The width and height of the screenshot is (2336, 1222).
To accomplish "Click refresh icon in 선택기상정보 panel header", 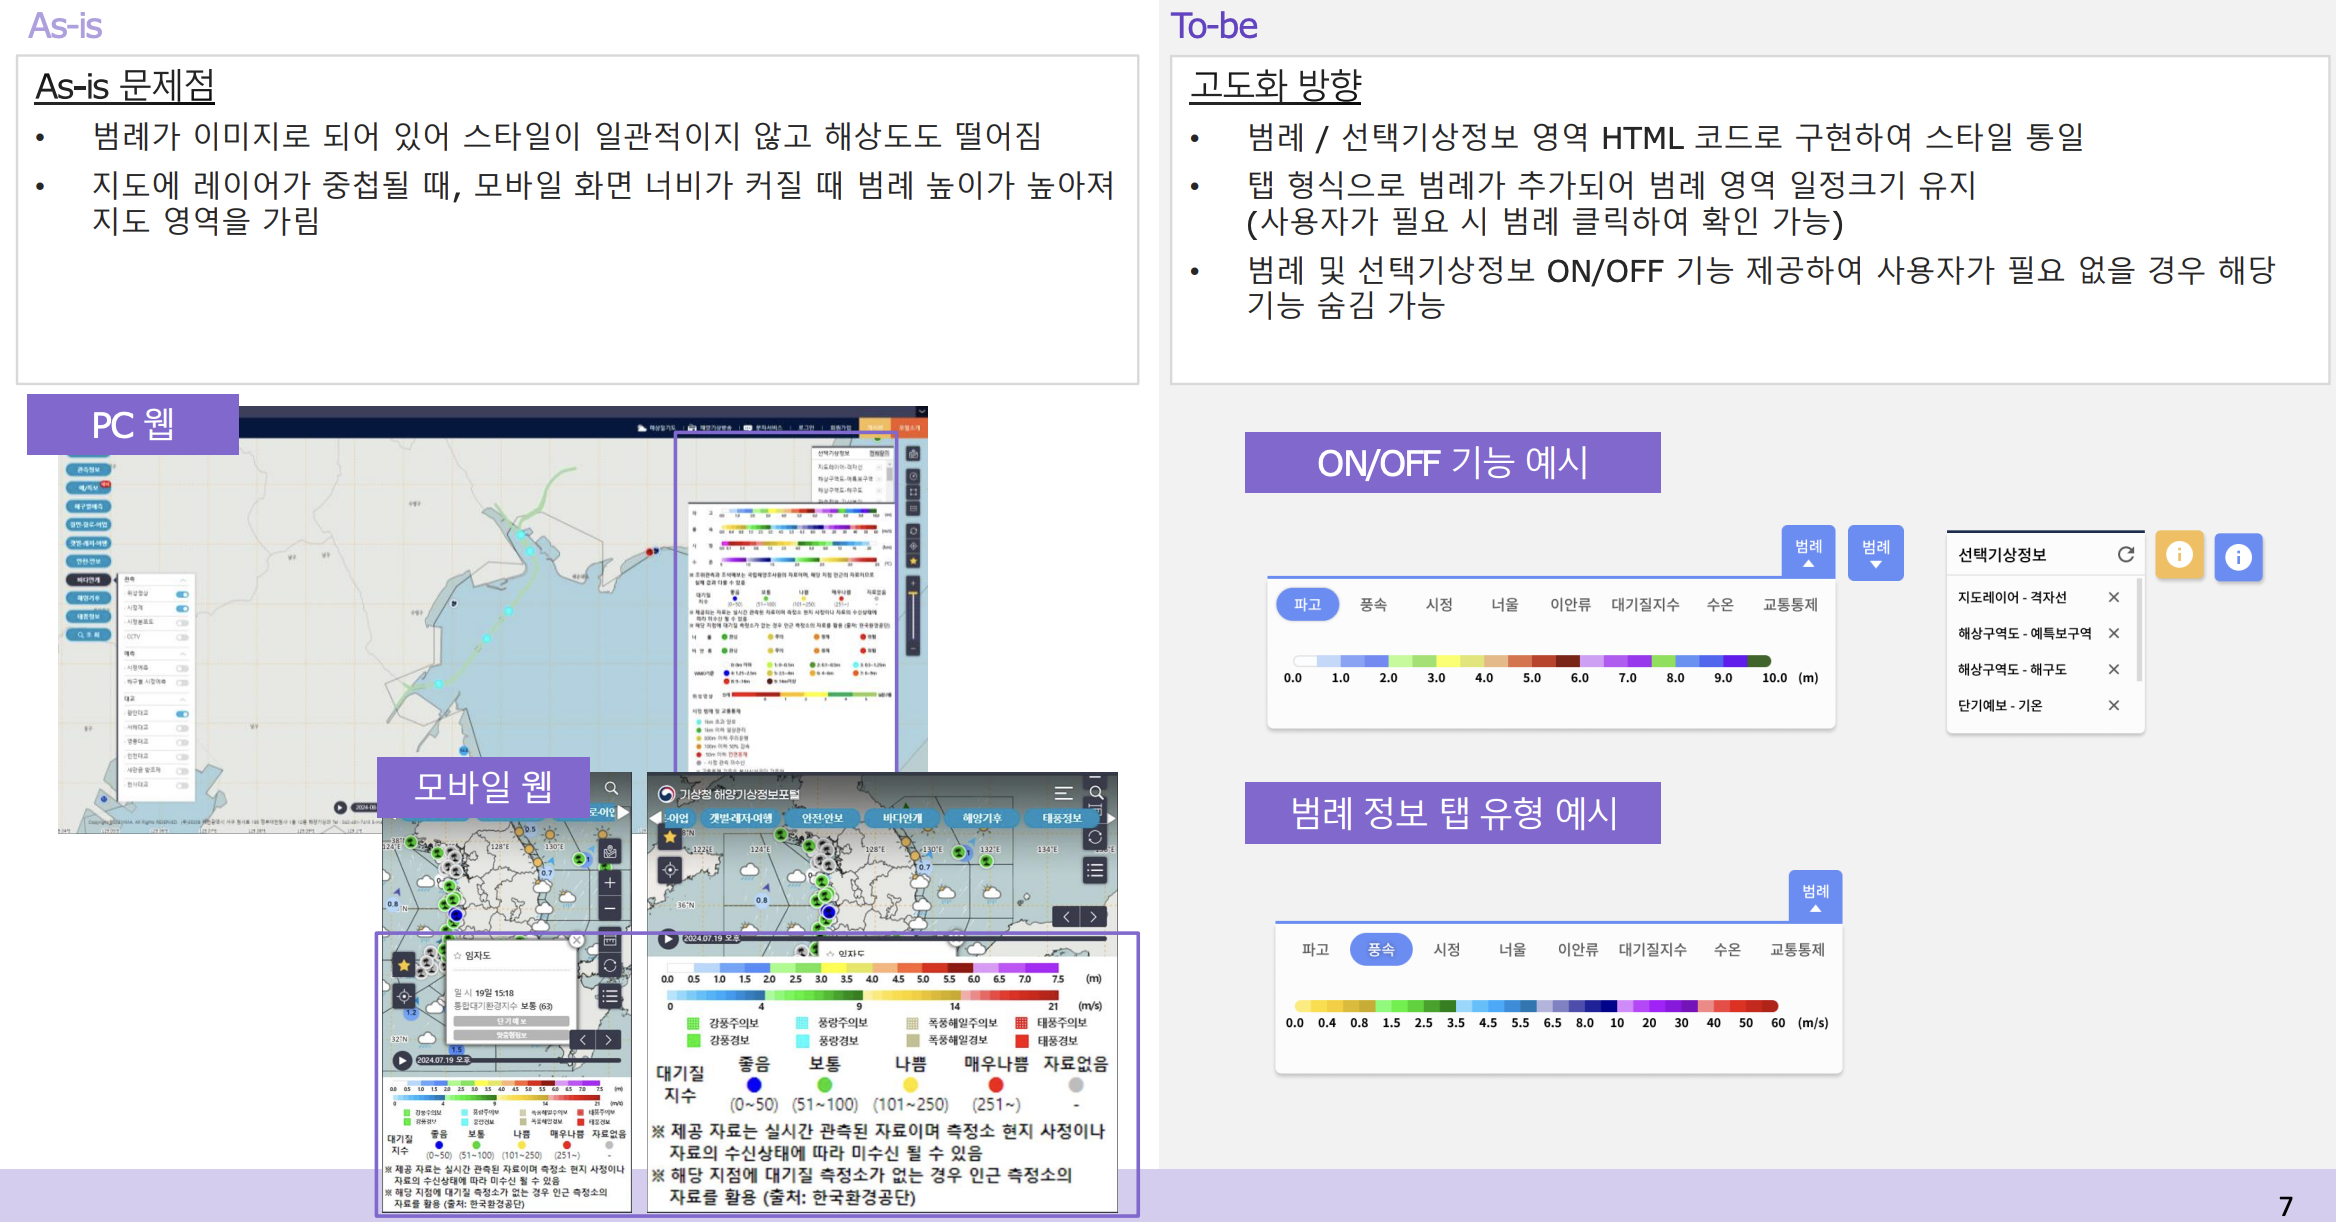I will (2125, 554).
